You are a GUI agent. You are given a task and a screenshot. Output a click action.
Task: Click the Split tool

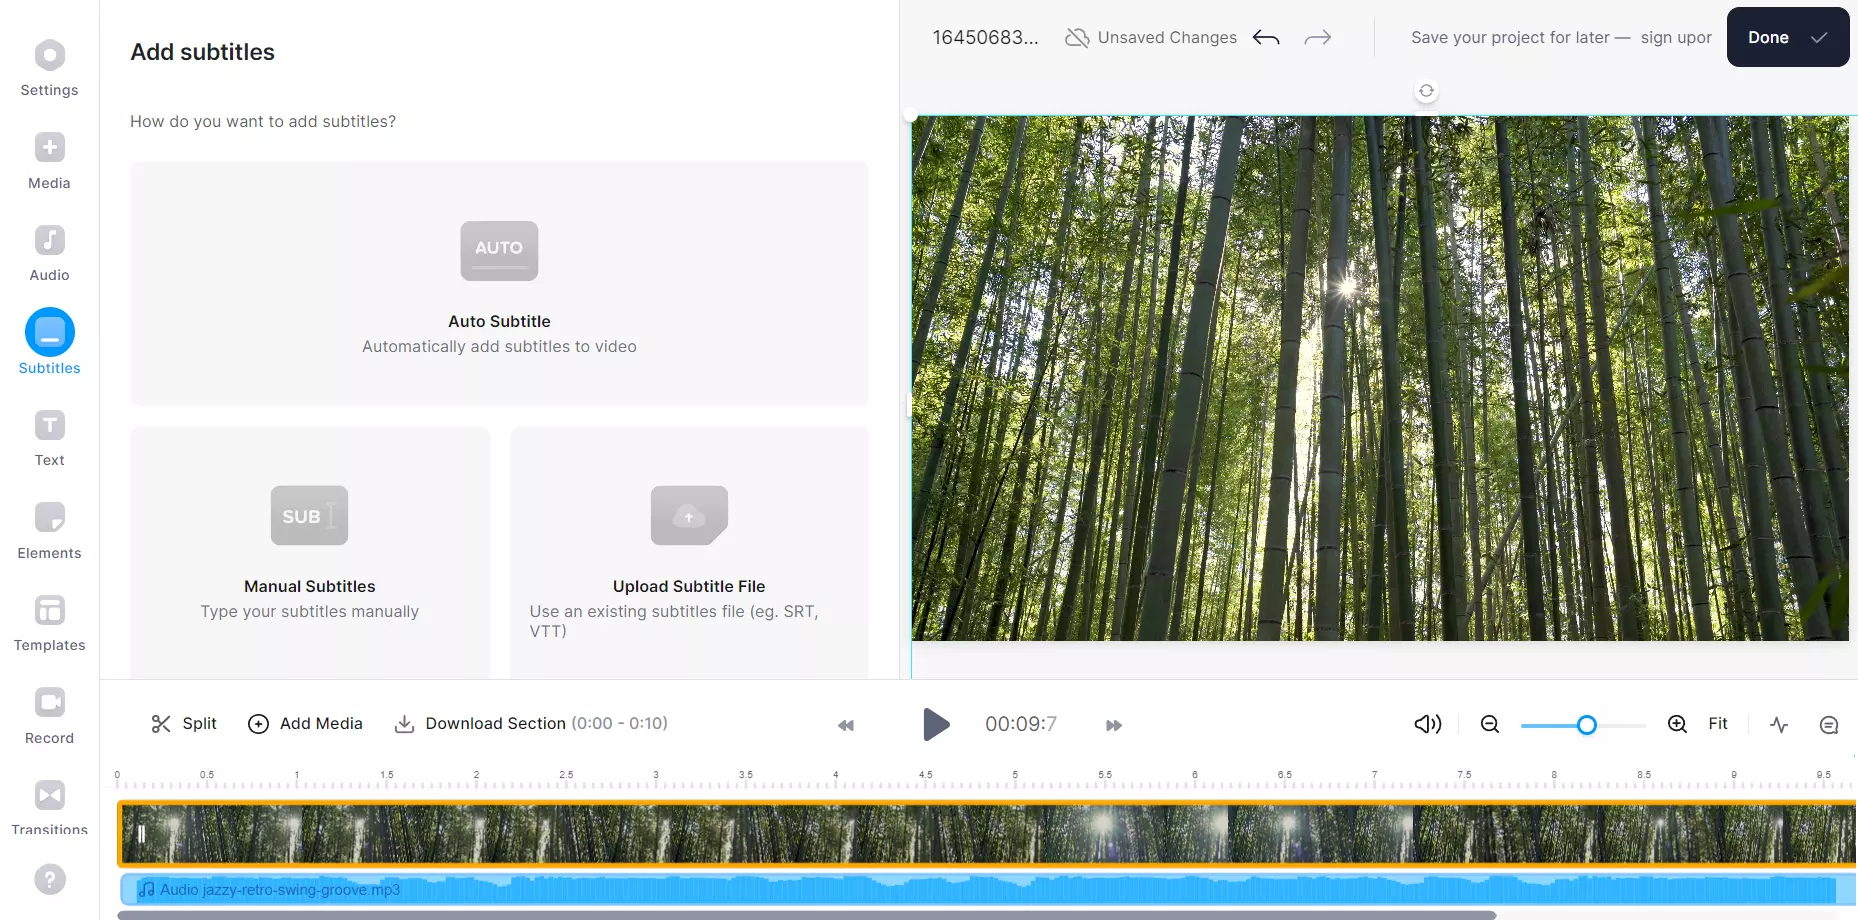click(x=184, y=724)
